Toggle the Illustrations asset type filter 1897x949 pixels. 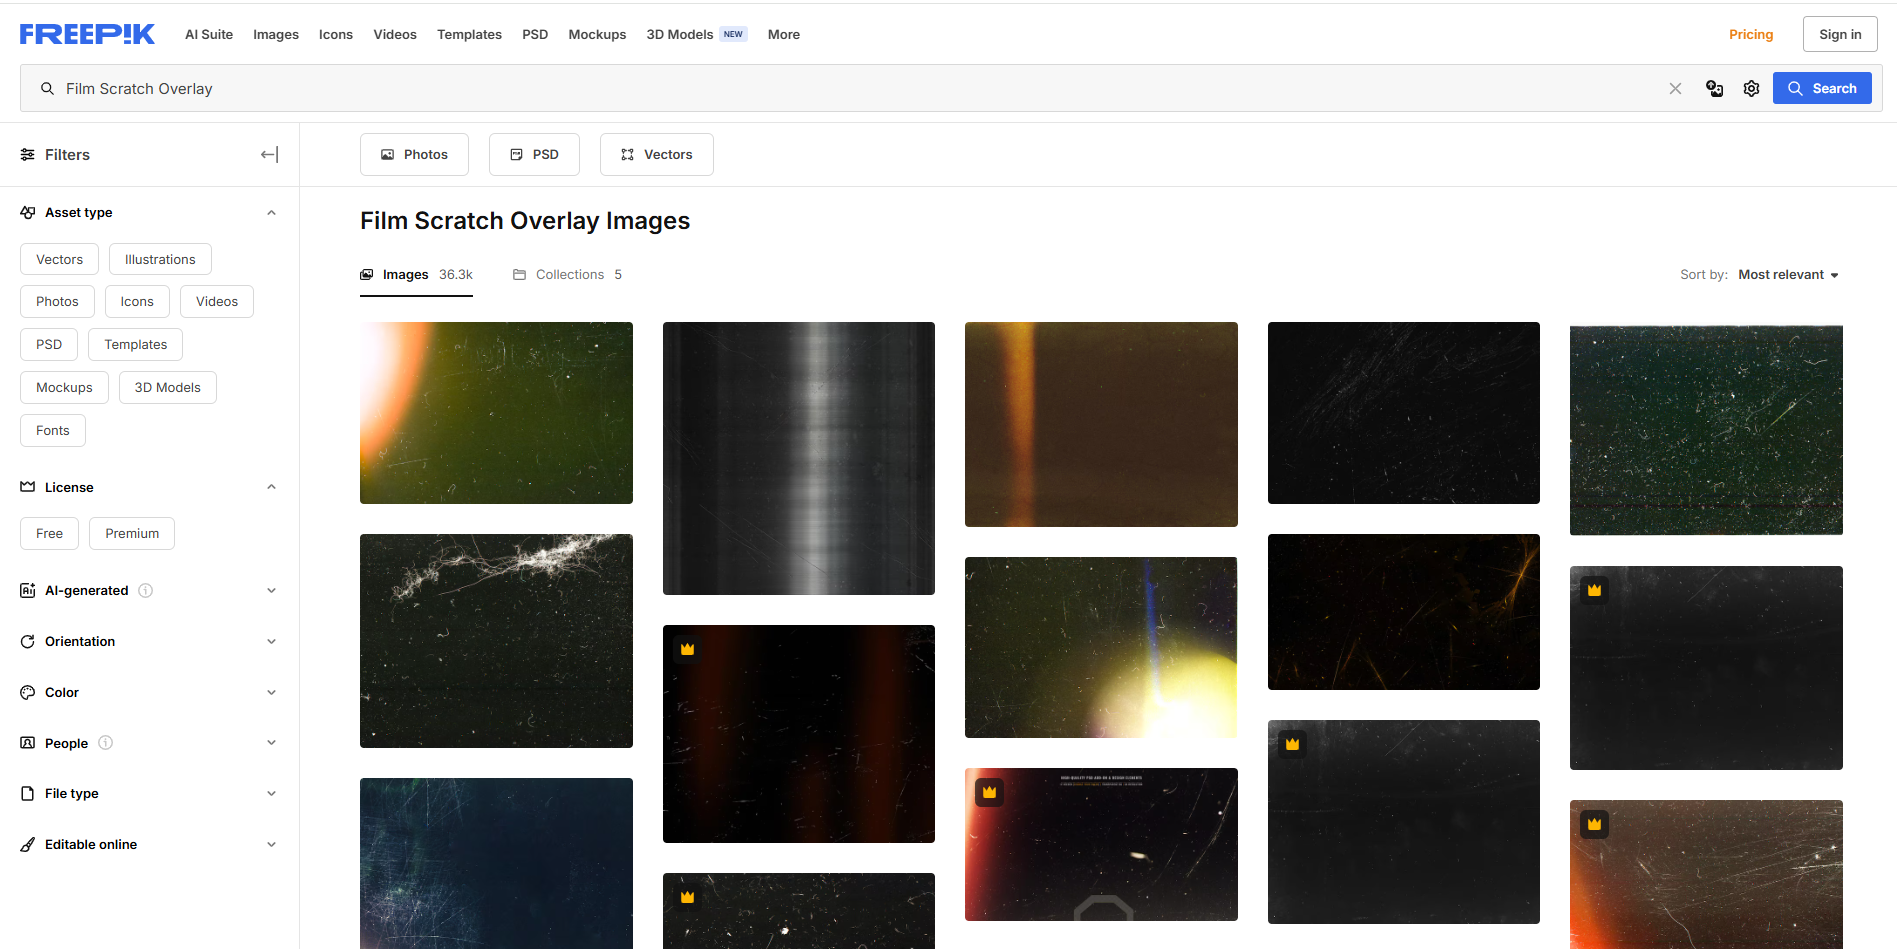click(160, 260)
